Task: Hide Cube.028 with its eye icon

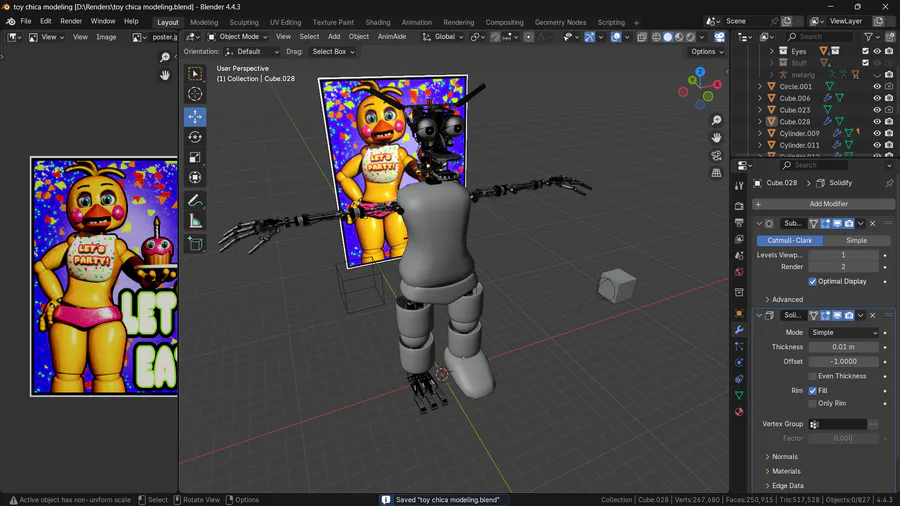Action: tap(877, 122)
